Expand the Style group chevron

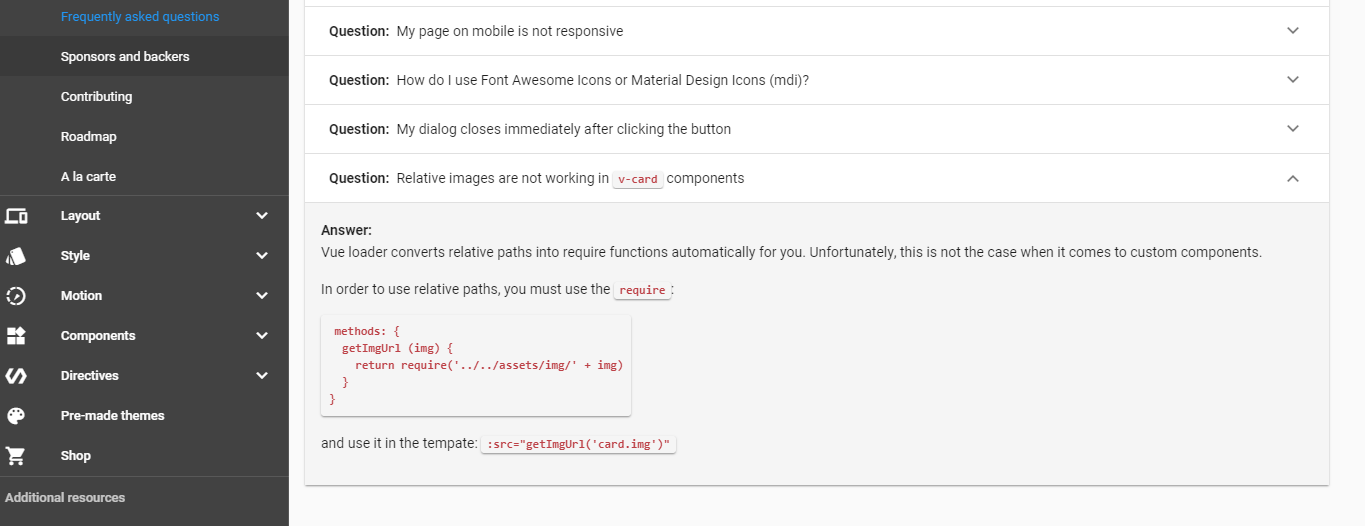click(262, 256)
